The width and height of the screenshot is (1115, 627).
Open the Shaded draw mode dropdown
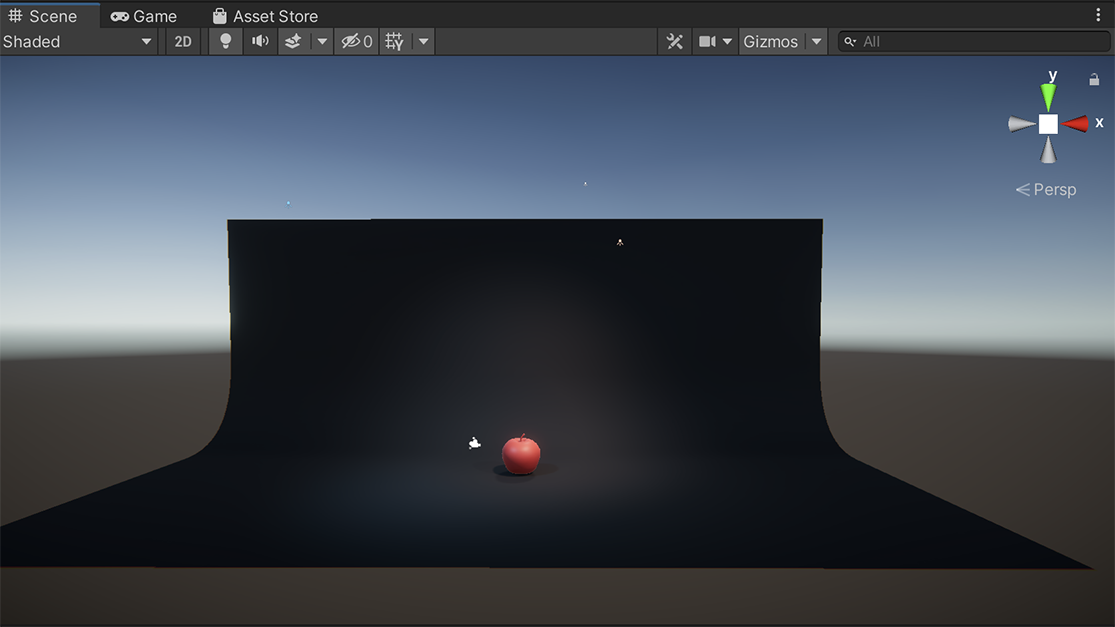coord(78,42)
